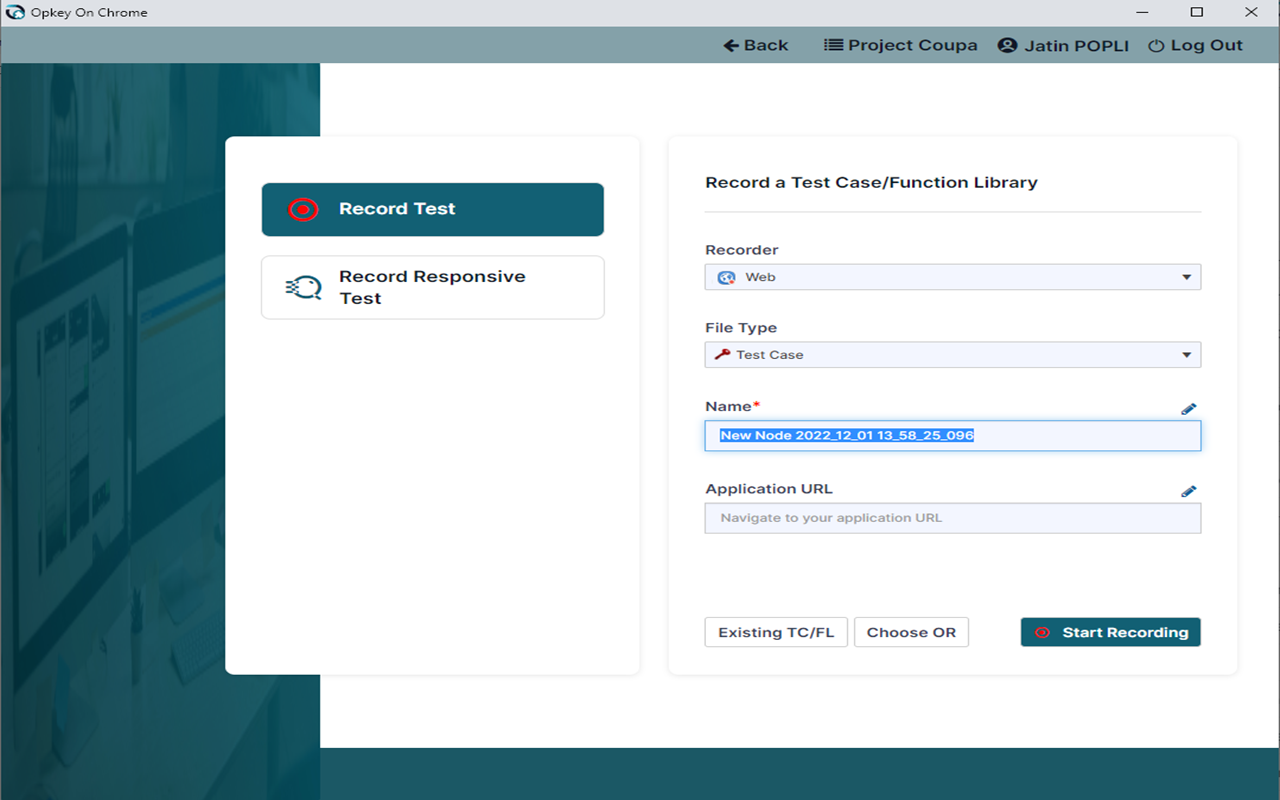The height and width of the screenshot is (800, 1280).
Task: Click the power icon beside Log Out
Action: point(1156,46)
